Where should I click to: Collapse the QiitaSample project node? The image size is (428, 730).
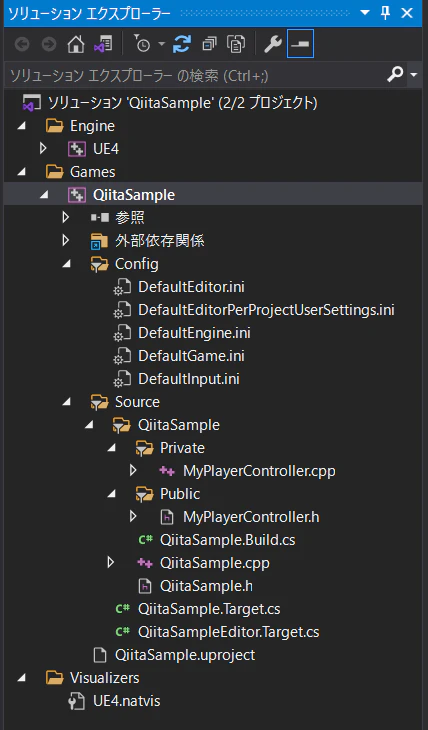pos(44,195)
